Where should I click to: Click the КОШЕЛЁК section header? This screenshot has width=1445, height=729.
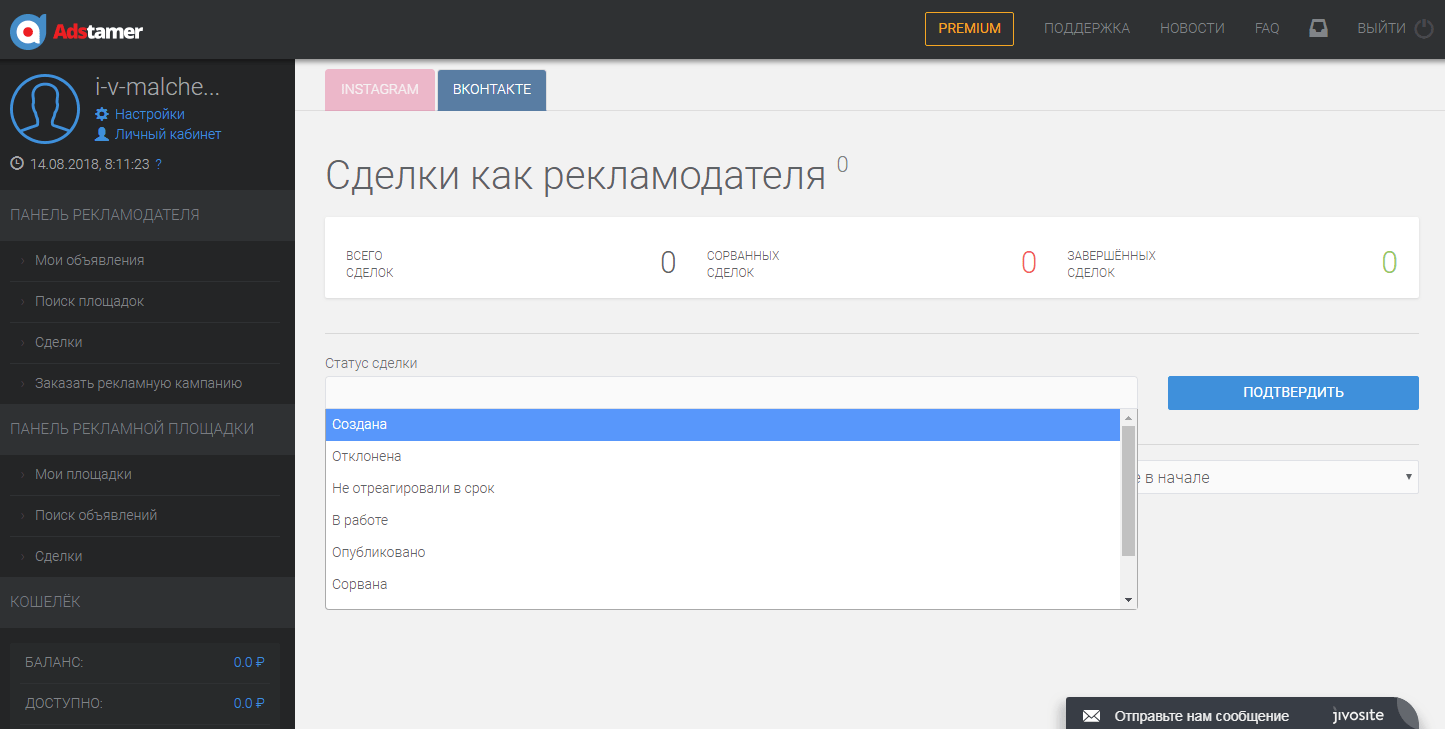(x=147, y=602)
